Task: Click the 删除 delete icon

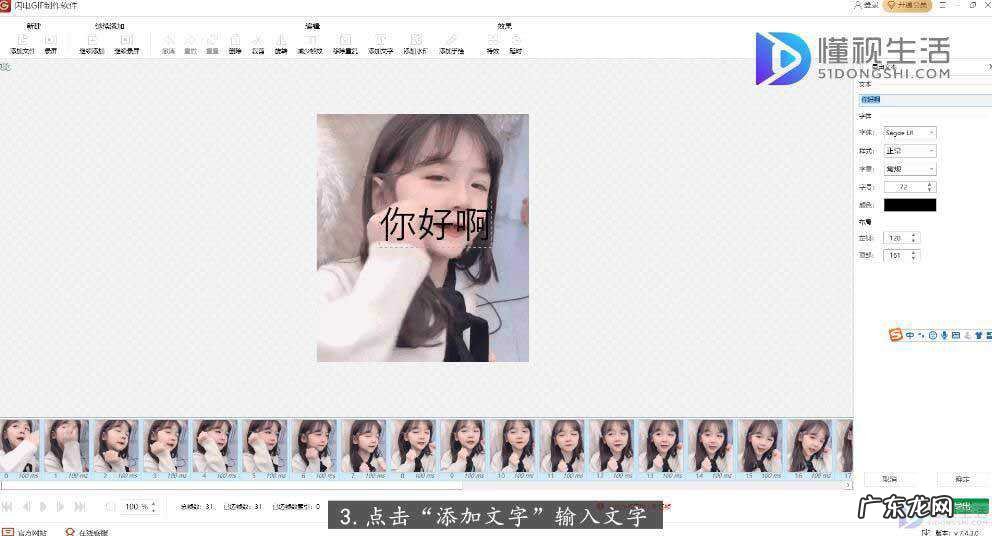Action: (x=235, y=40)
